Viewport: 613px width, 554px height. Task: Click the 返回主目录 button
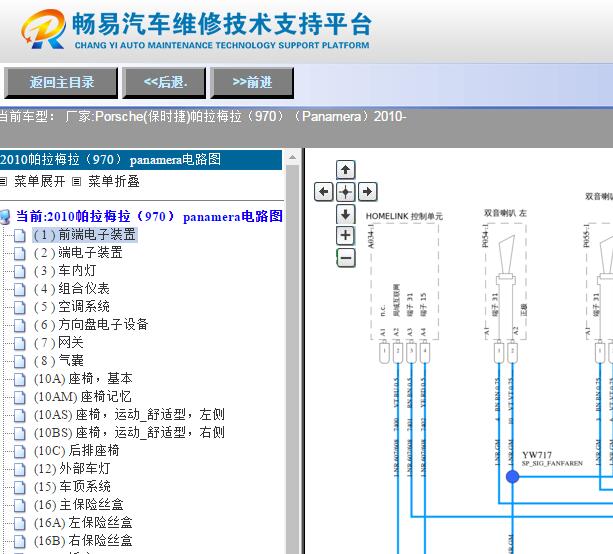click(x=61, y=82)
